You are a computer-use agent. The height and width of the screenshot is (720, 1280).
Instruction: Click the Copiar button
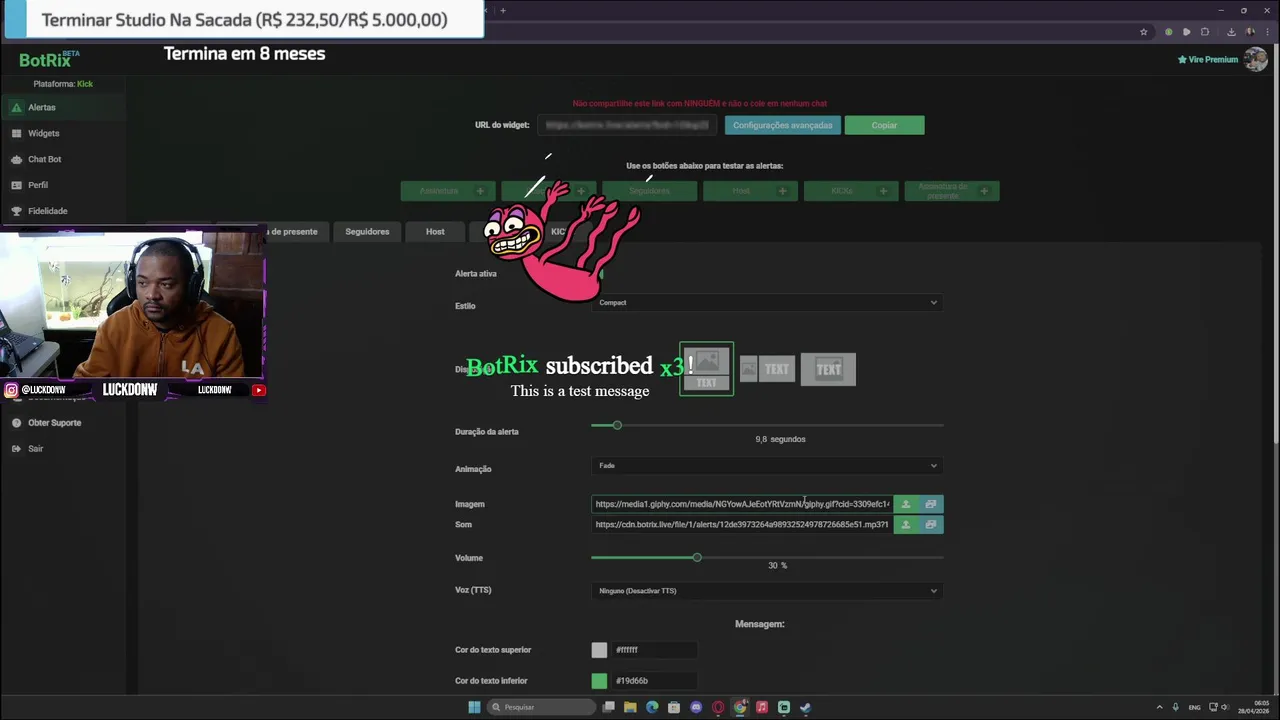coord(884,125)
